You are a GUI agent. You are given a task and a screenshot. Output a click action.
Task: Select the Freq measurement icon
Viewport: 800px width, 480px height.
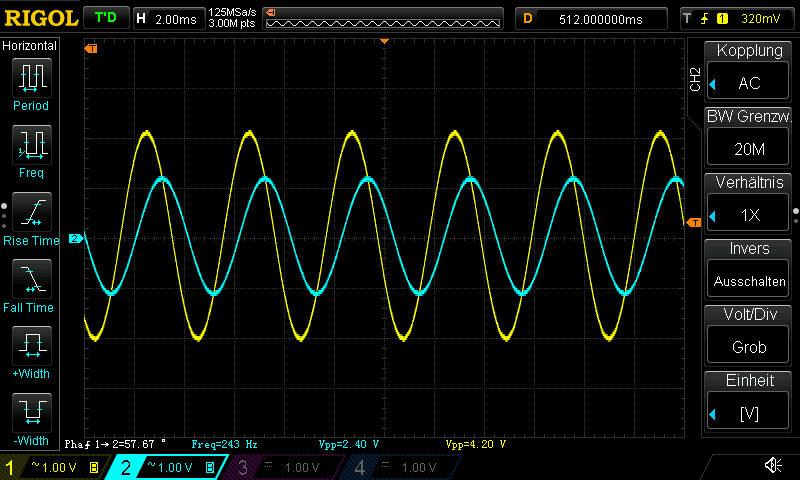[31, 146]
